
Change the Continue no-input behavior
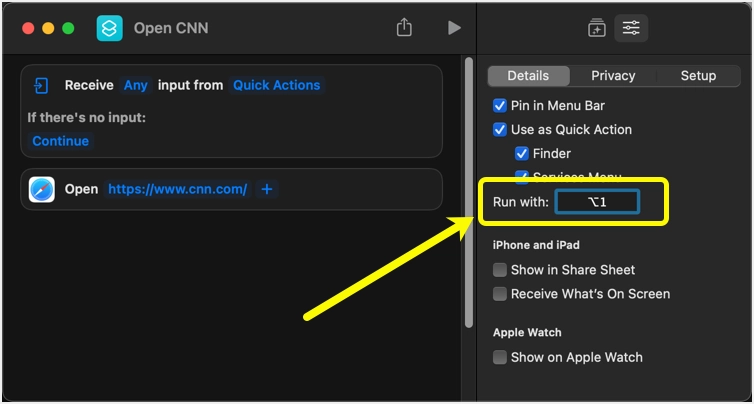pos(61,141)
